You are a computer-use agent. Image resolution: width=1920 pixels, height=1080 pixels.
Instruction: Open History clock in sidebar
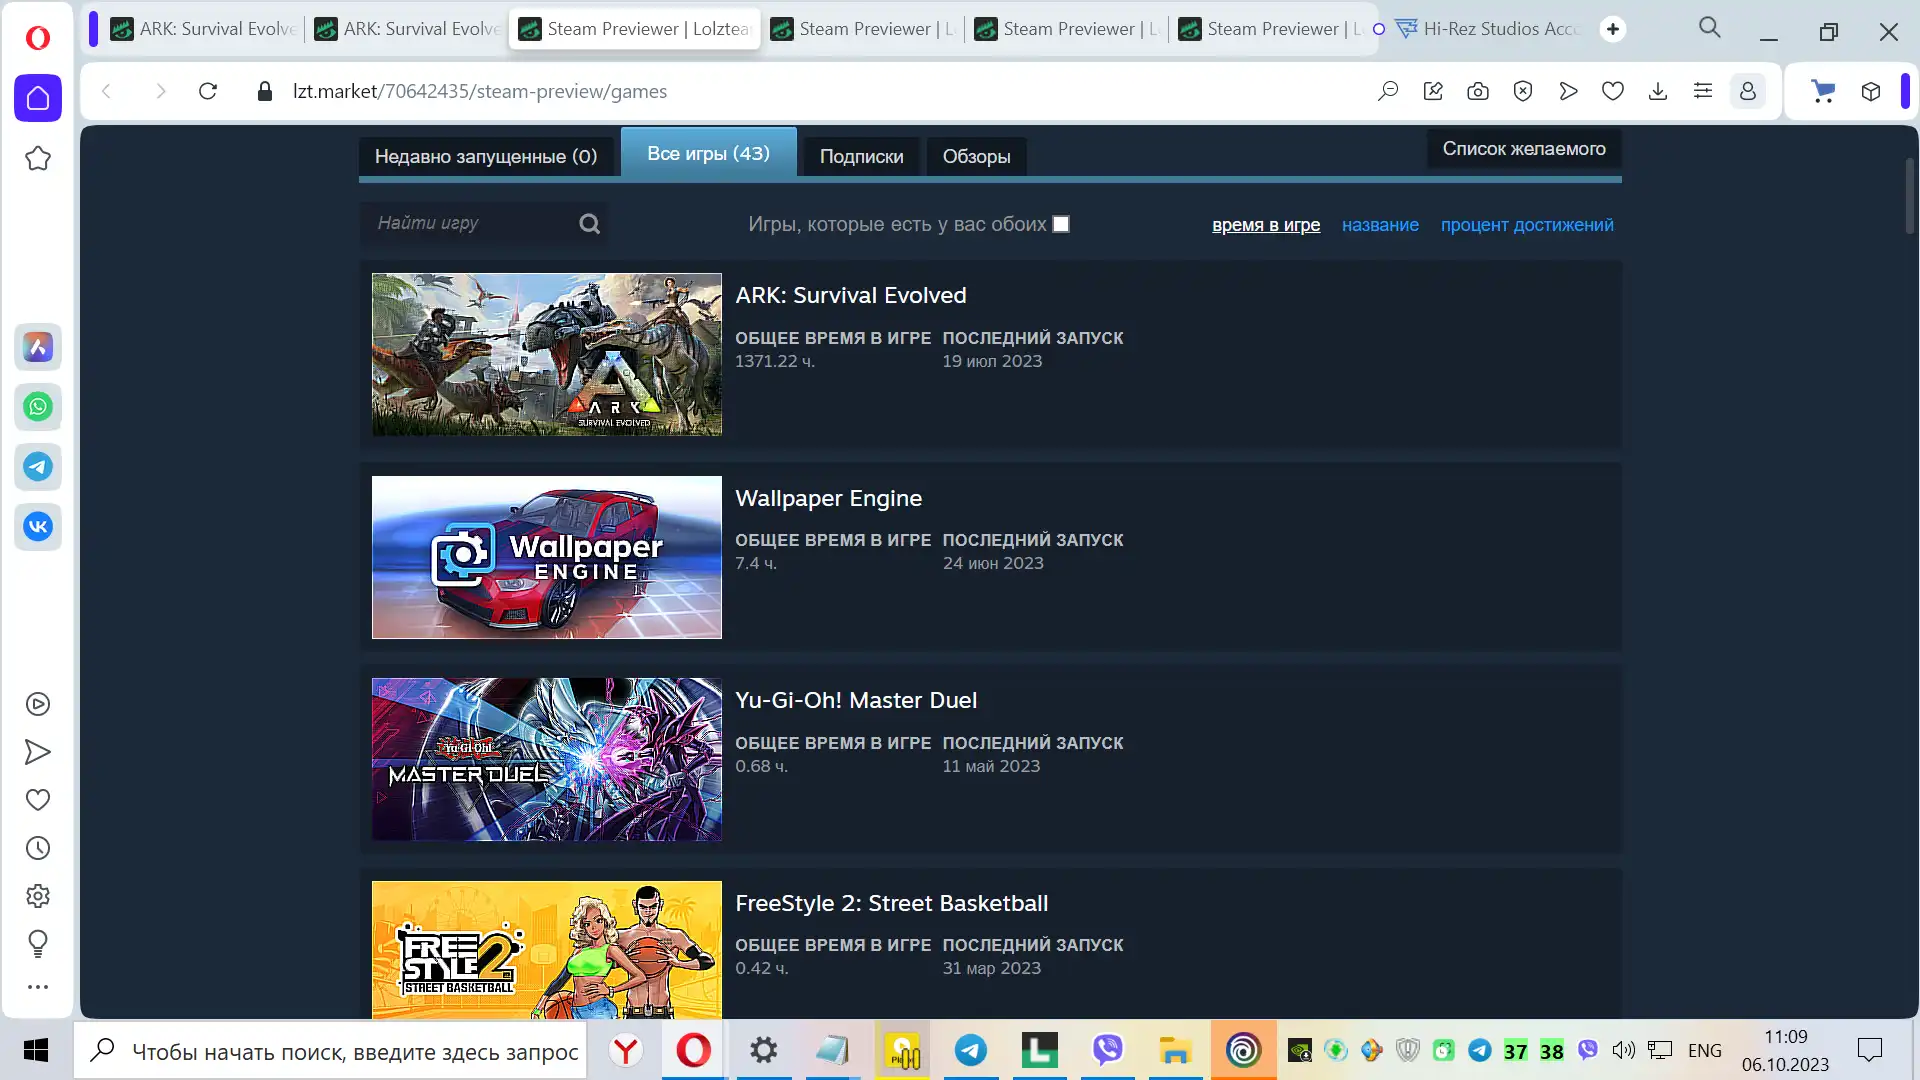tap(38, 848)
